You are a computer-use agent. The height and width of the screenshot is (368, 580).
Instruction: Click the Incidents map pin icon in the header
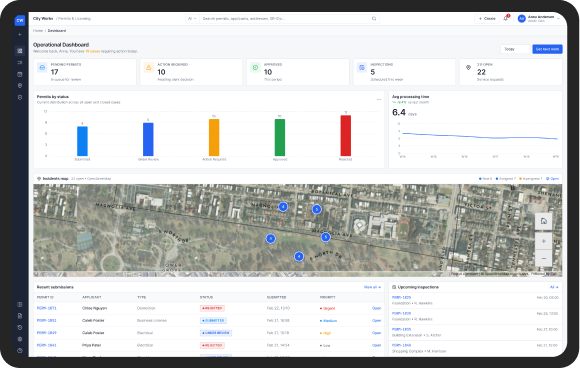pos(39,179)
